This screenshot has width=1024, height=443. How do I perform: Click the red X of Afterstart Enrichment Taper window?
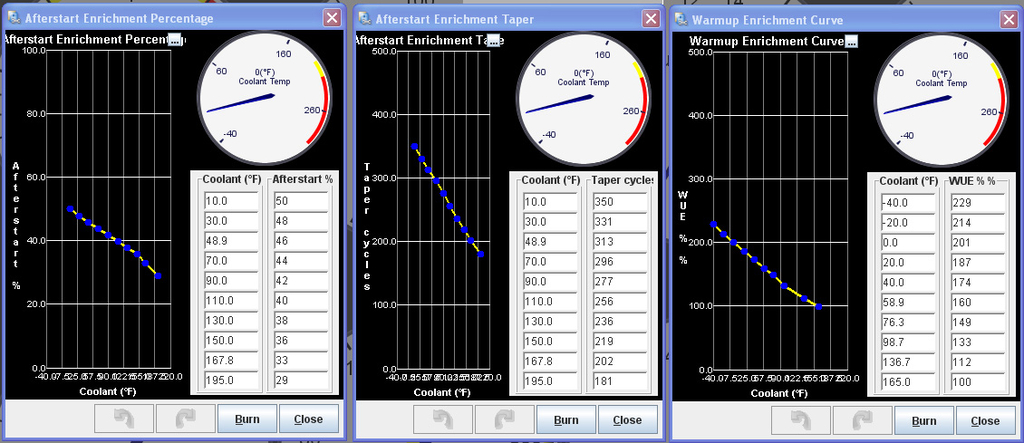pos(651,18)
